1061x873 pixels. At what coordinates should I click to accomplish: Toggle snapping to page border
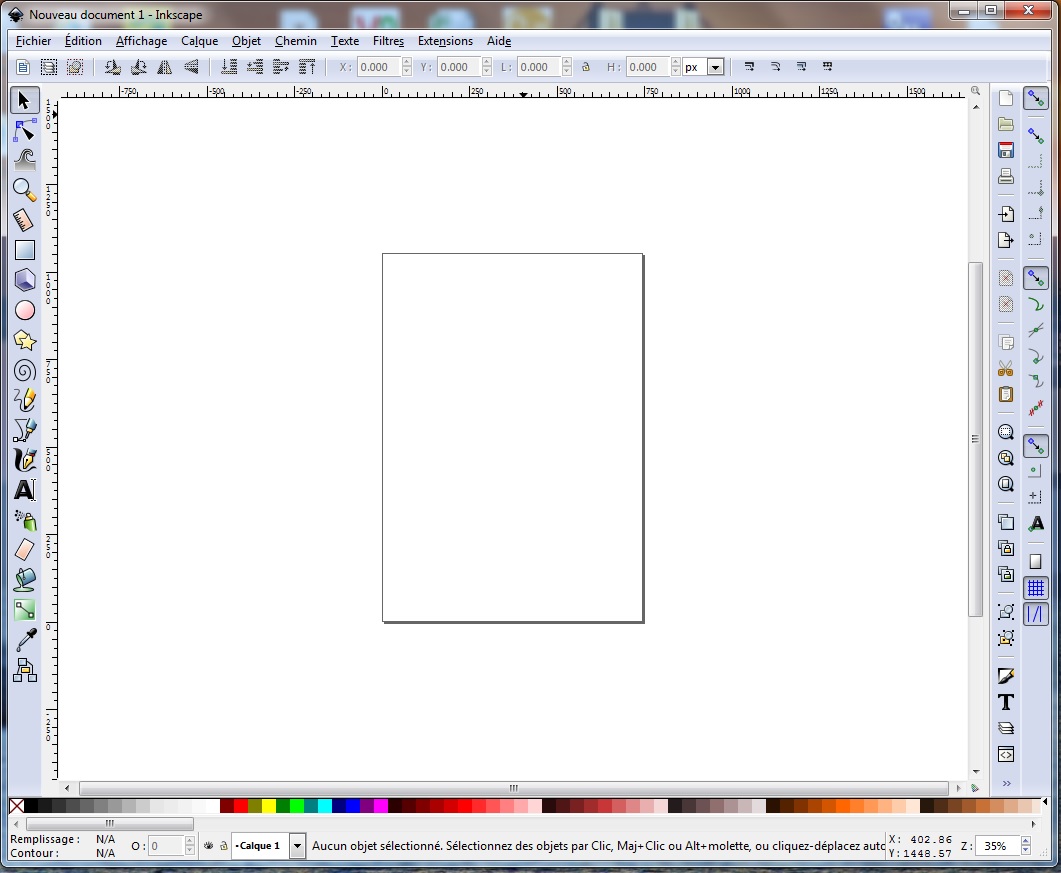pyautogui.click(x=1036, y=562)
